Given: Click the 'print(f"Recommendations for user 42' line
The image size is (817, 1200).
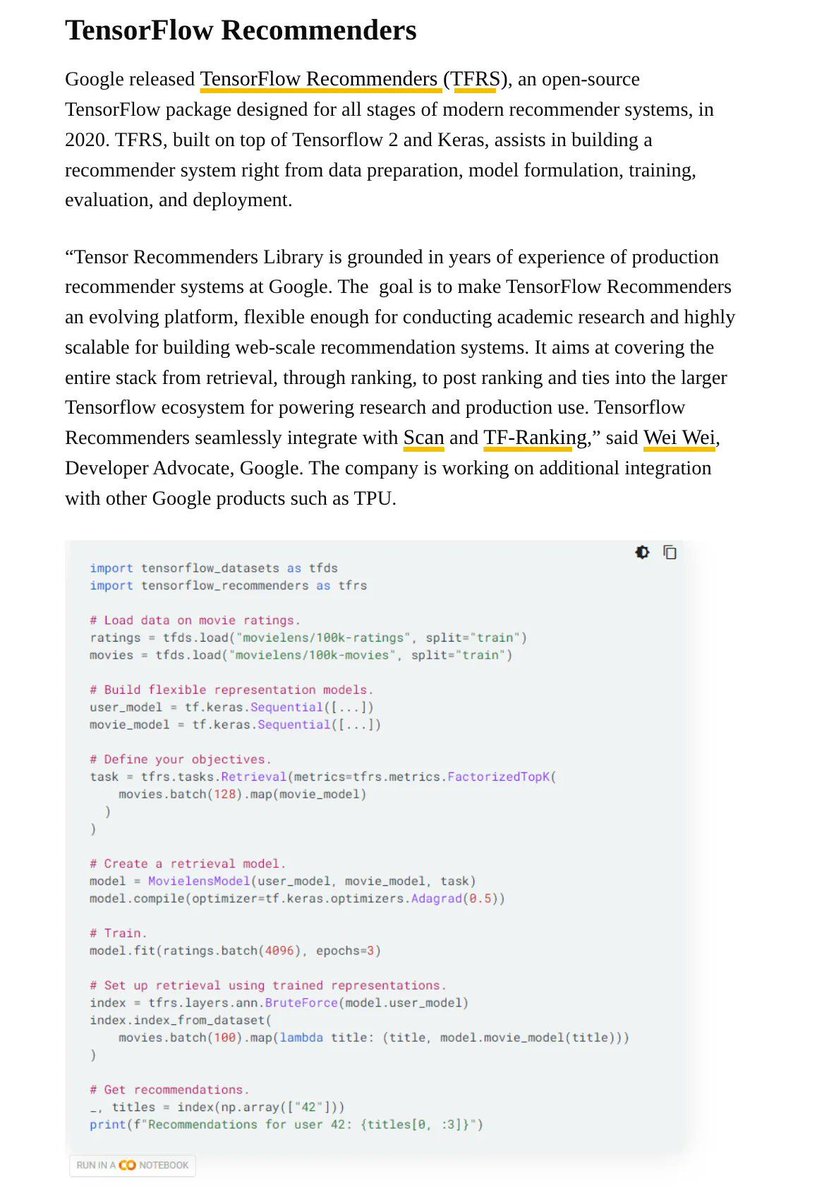Looking at the screenshot, I should [286, 1124].
